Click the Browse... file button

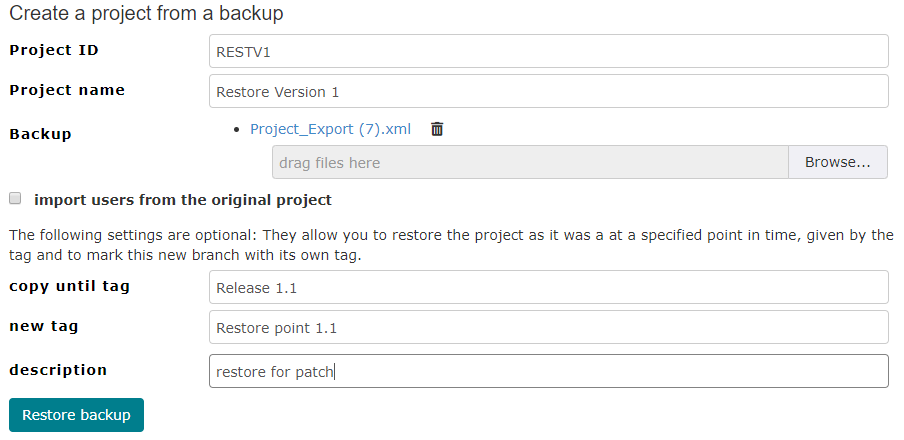coord(838,163)
